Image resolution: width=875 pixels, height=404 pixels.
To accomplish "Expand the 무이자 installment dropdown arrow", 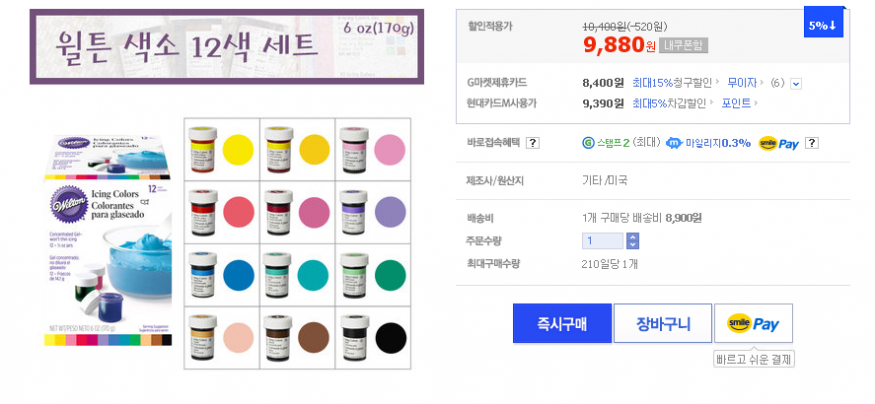I will click(796, 83).
